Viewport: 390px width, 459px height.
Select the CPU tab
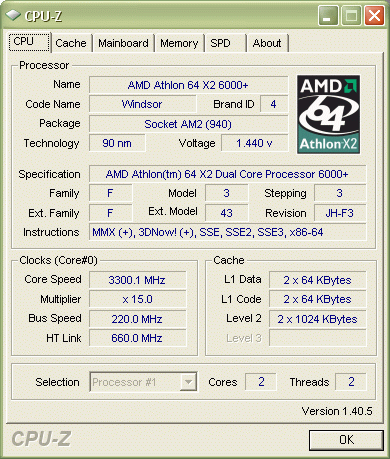[29, 42]
